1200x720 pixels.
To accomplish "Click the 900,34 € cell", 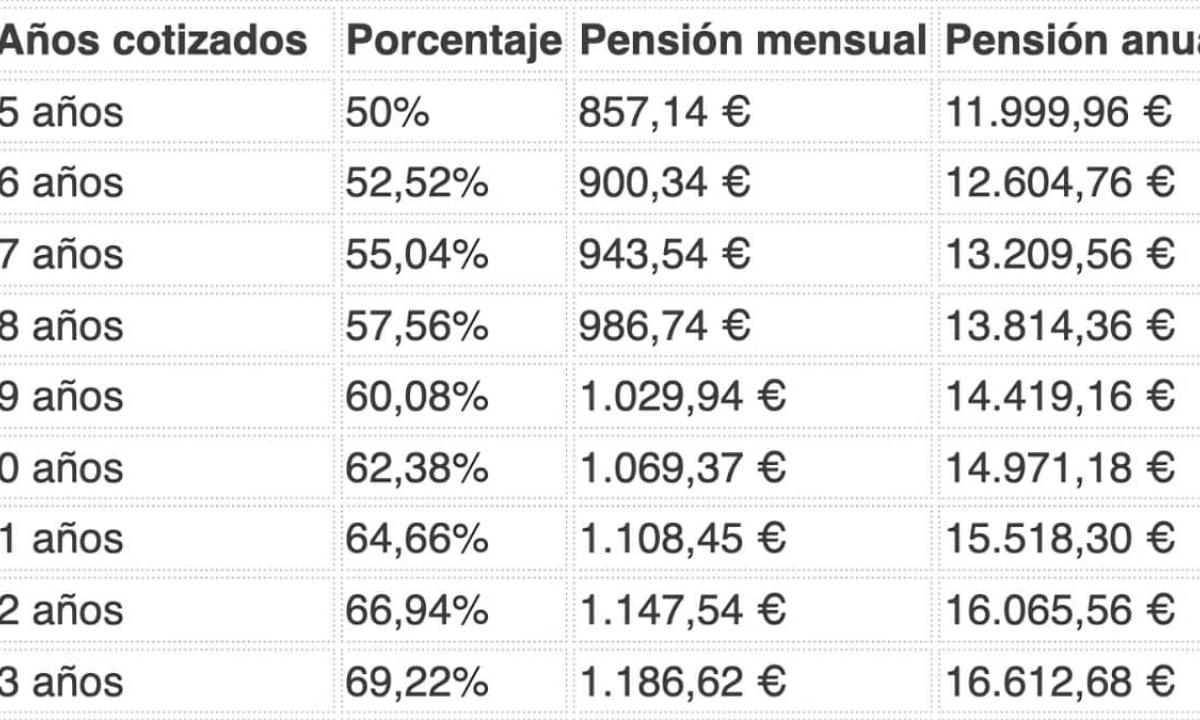I will 664,183.
